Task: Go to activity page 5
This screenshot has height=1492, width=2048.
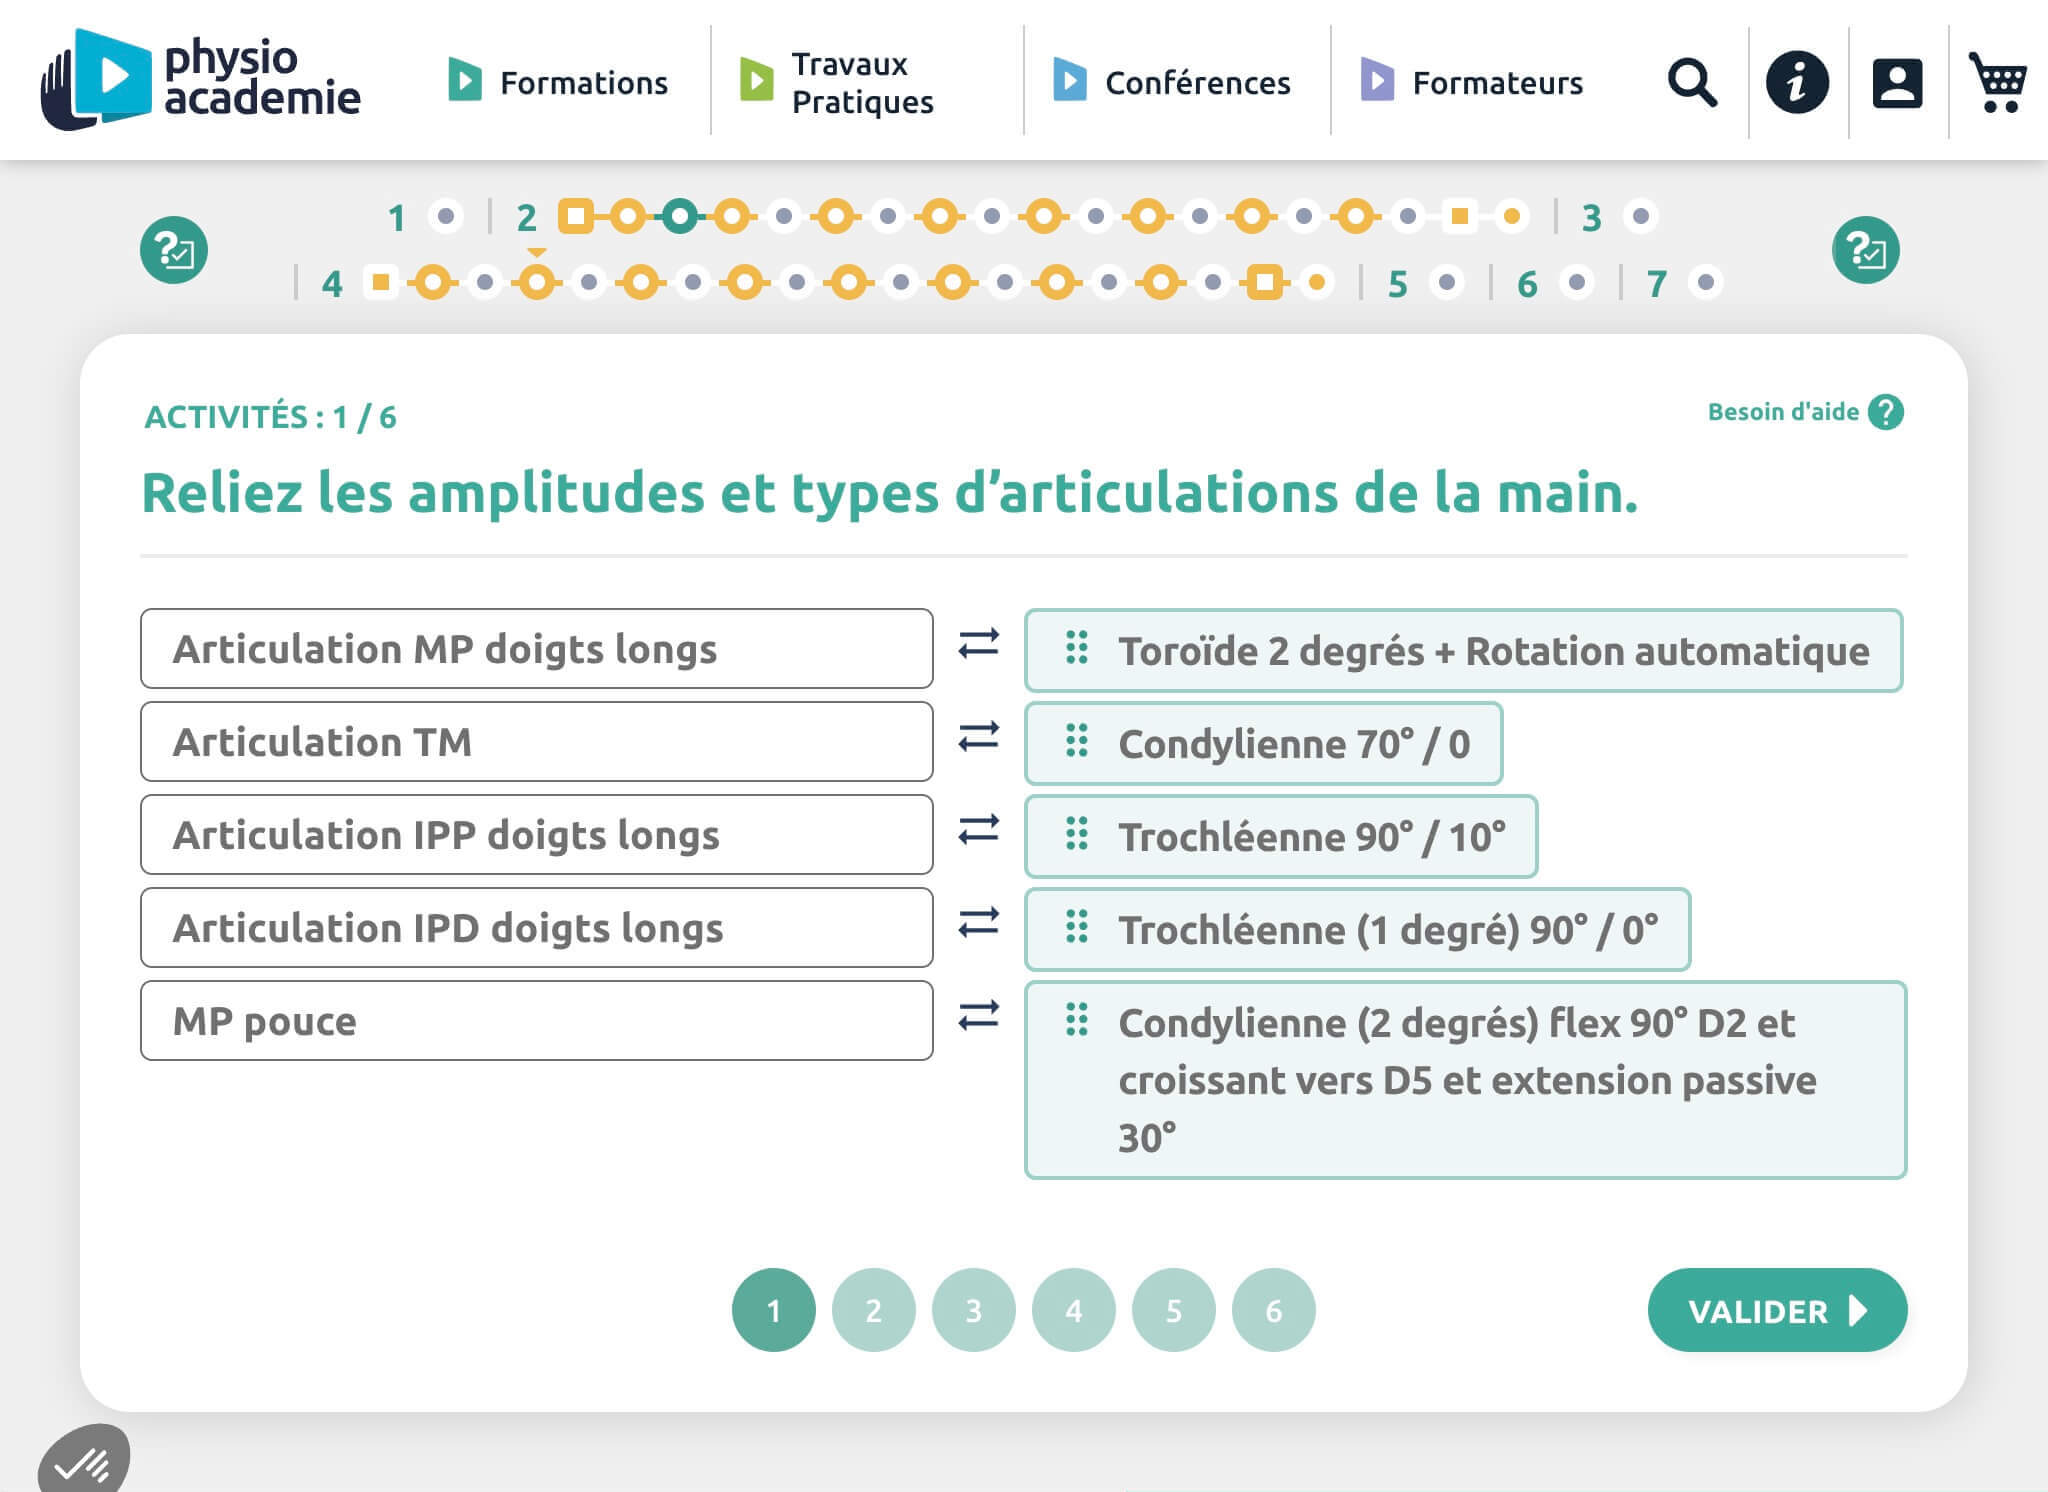Action: [x=1174, y=1310]
